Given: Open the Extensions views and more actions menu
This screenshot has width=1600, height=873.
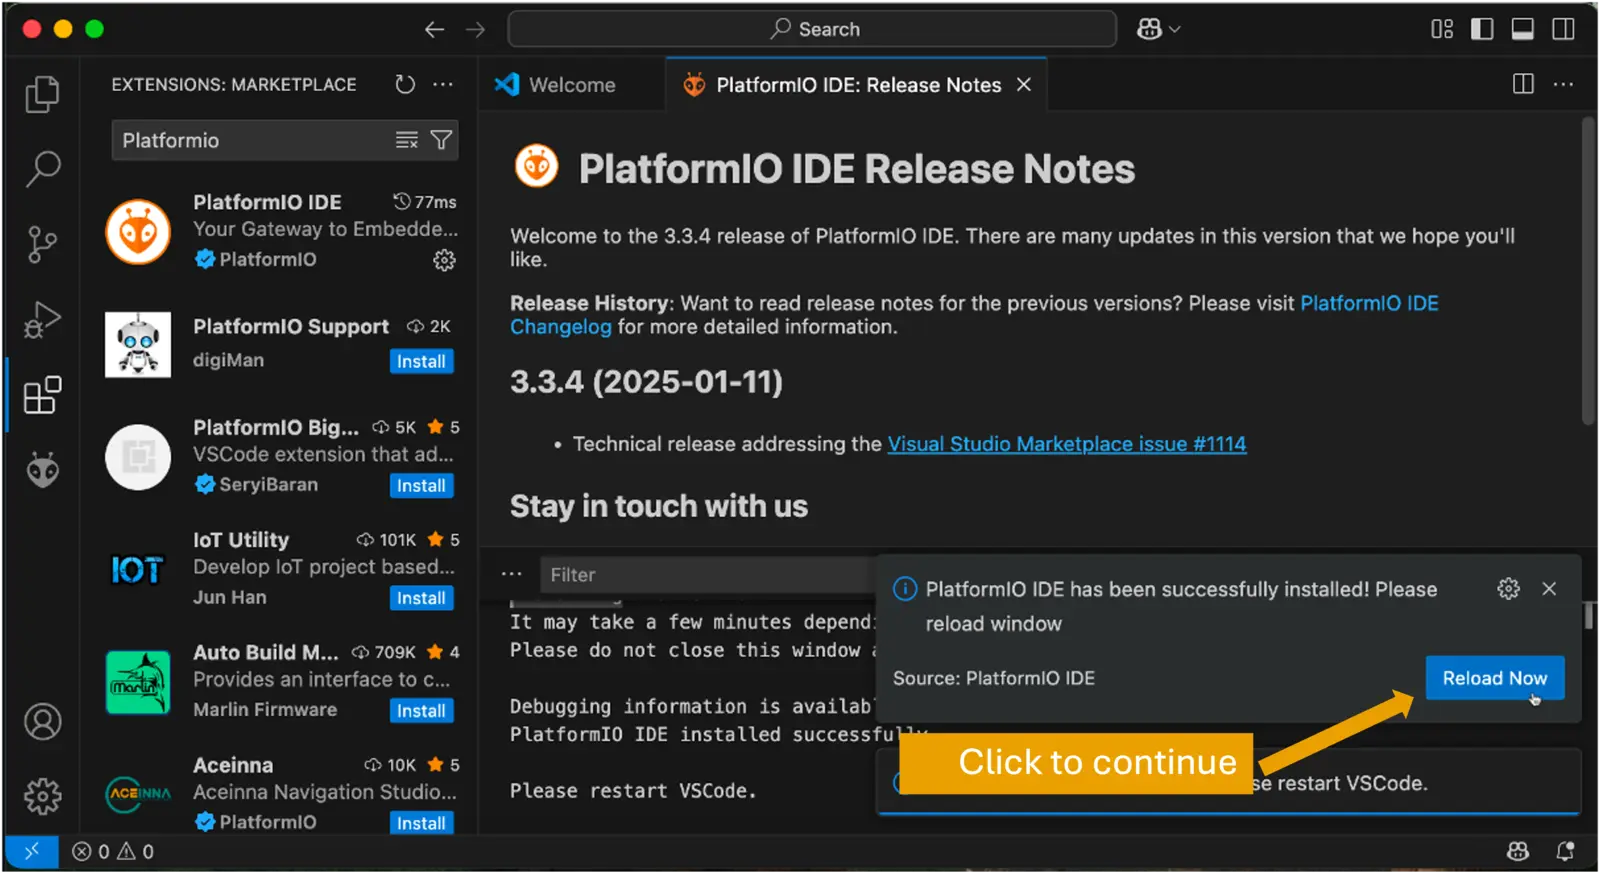Looking at the screenshot, I should [443, 85].
